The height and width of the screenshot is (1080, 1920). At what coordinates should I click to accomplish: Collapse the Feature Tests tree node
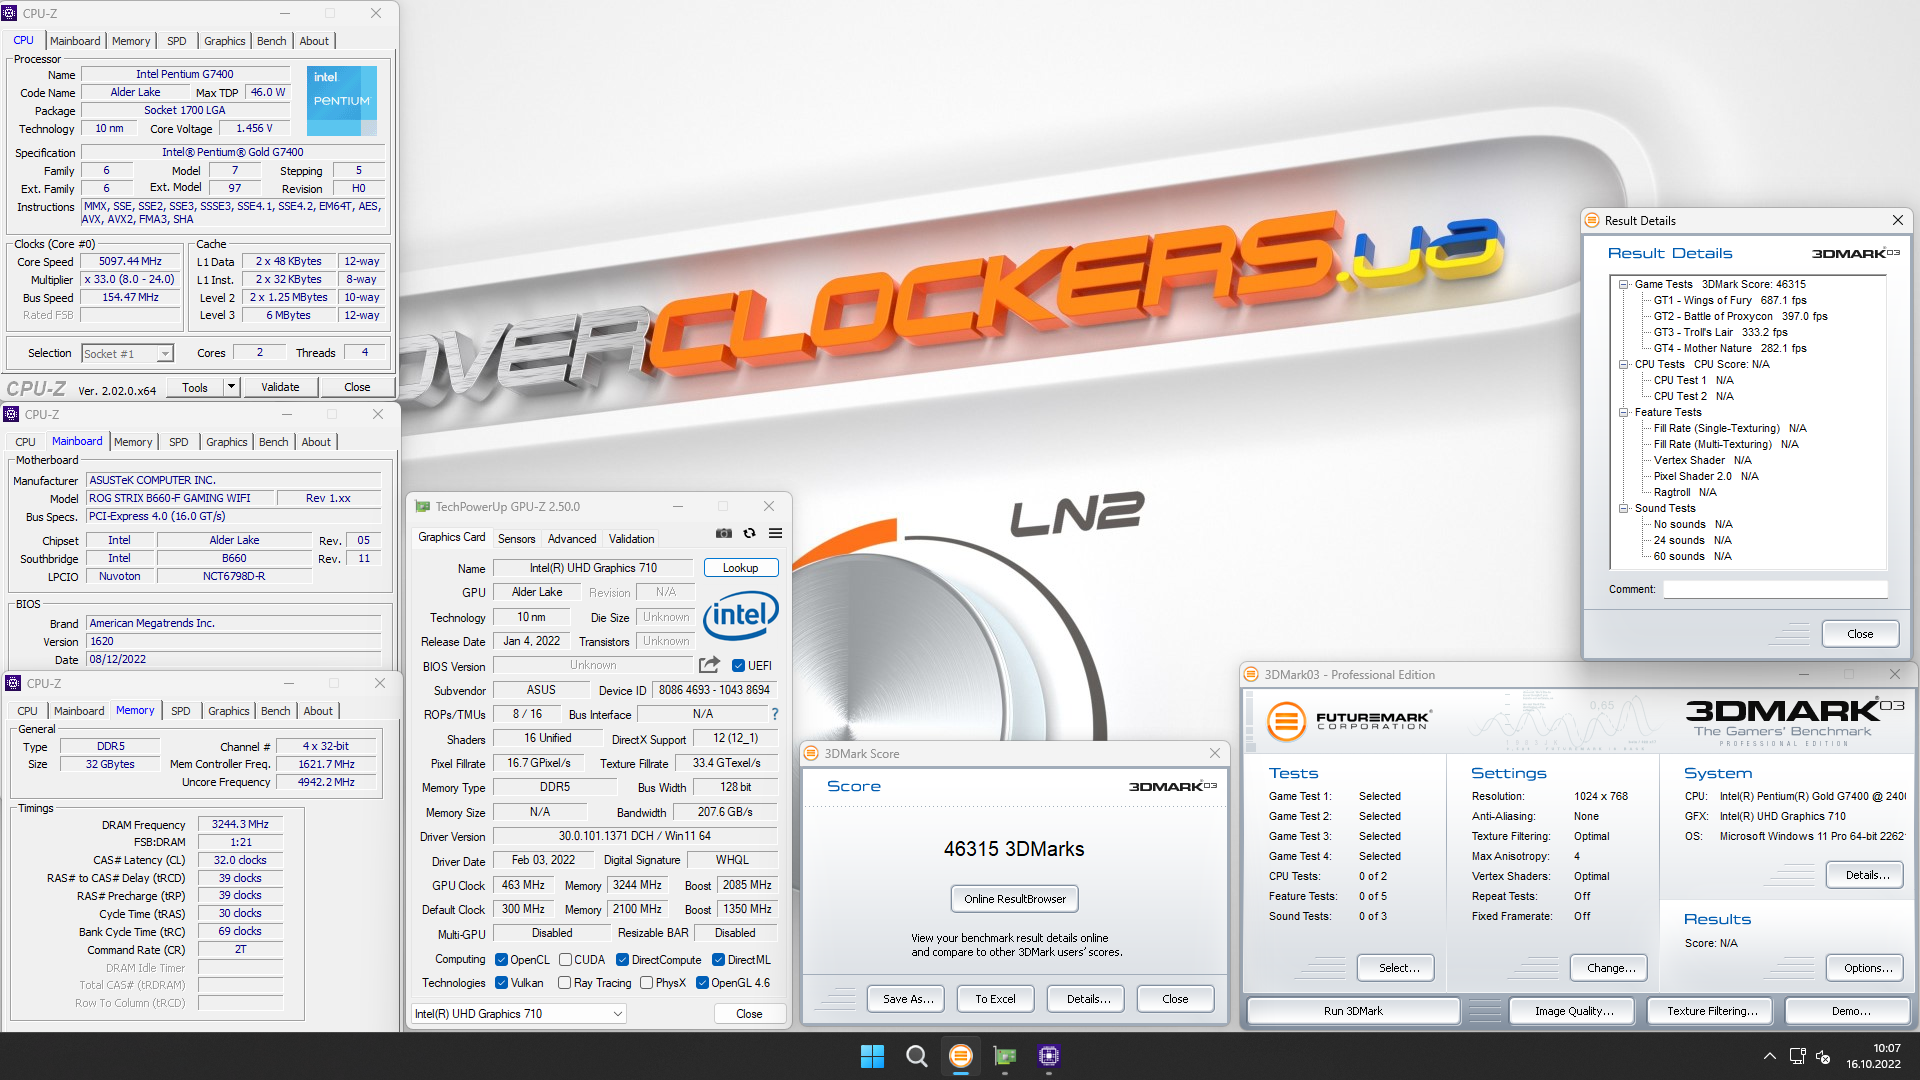coord(1624,412)
